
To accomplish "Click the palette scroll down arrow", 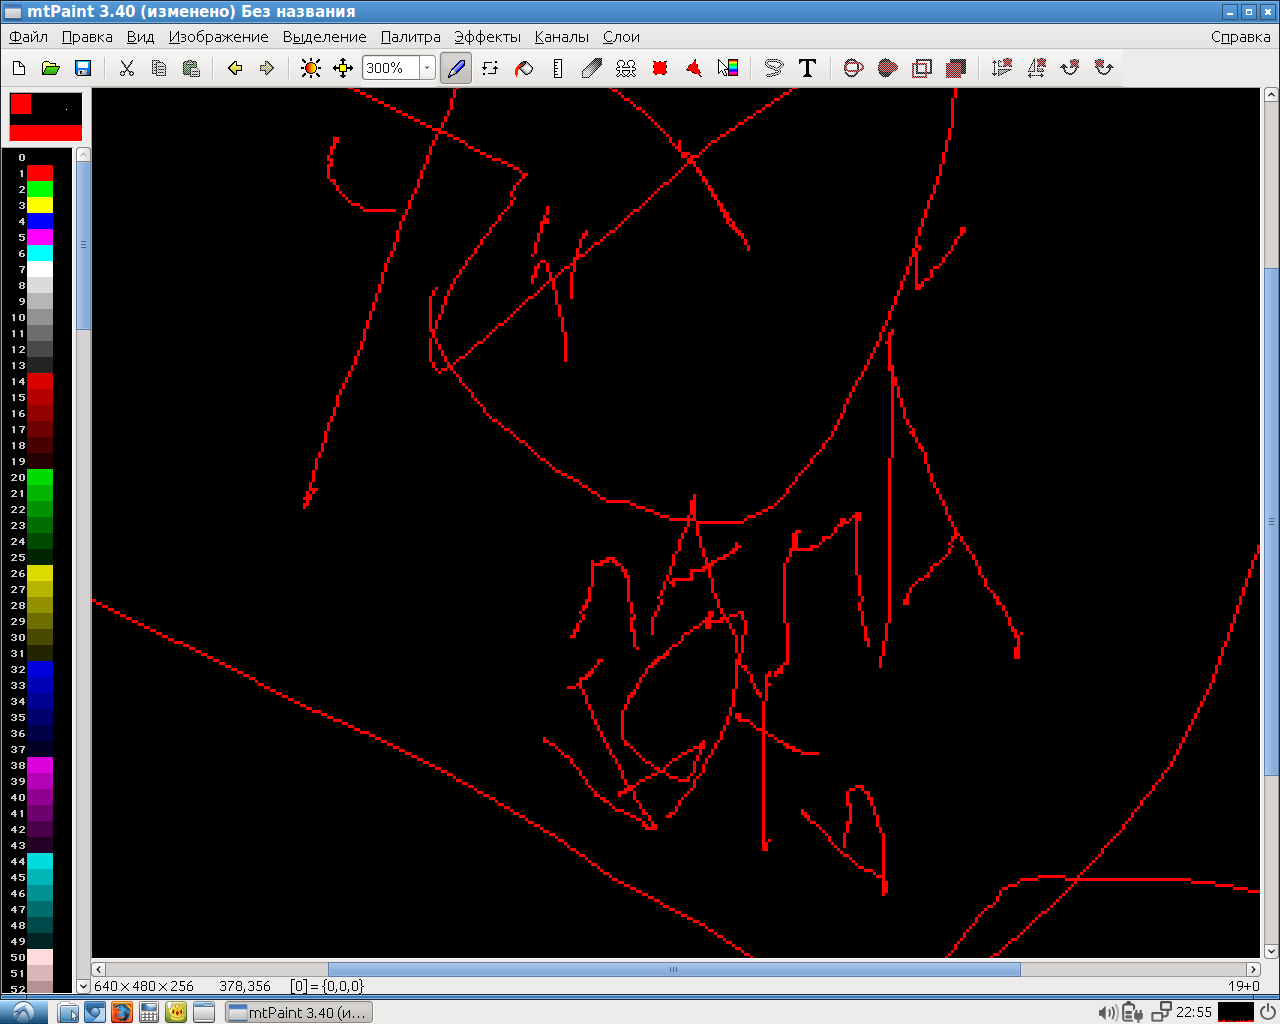I will pos(83,986).
